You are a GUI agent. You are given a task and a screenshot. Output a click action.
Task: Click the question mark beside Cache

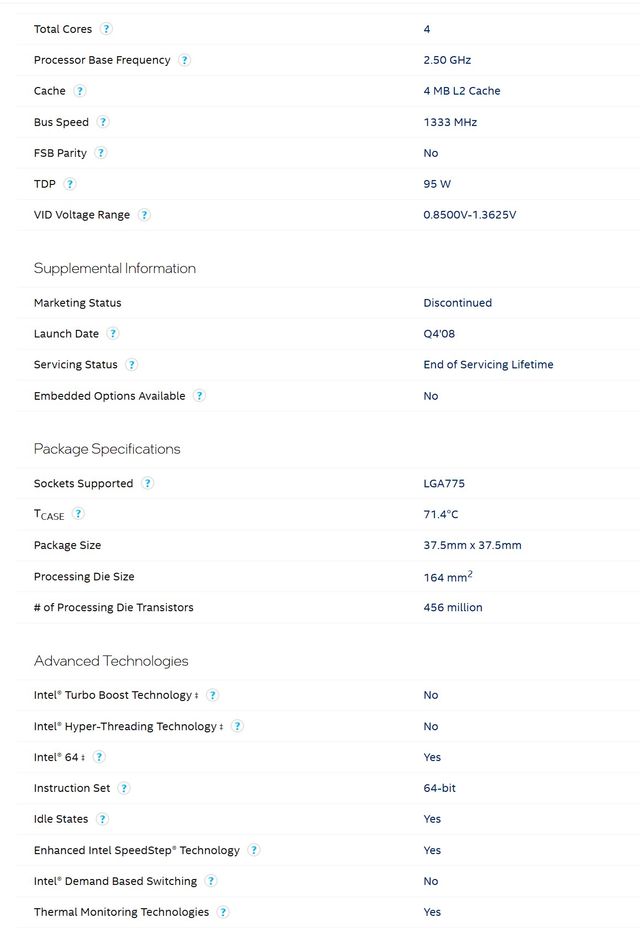point(80,91)
